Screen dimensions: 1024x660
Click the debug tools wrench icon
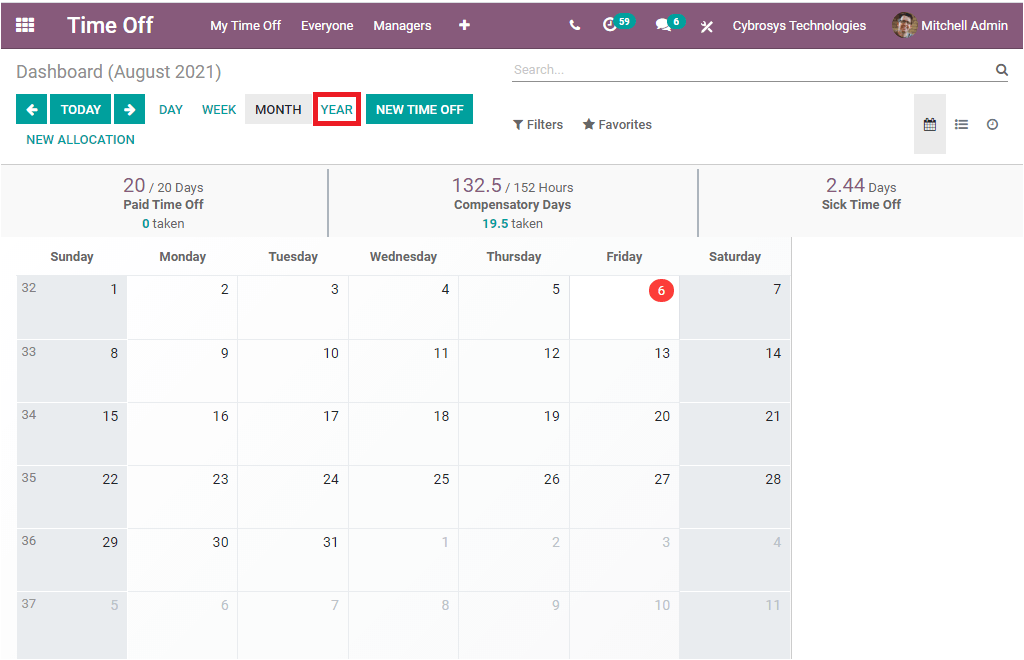coord(707,26)
